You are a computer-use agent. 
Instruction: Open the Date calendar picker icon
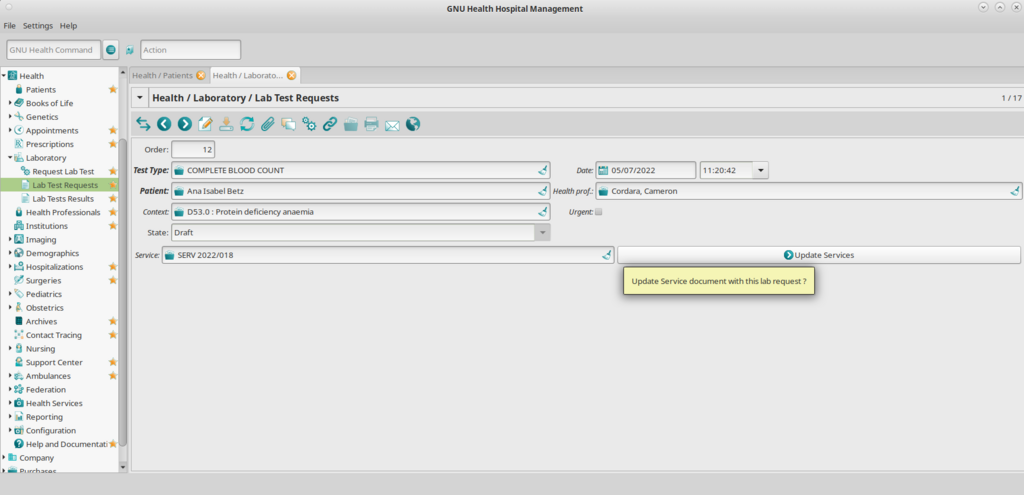[x=603, y=170]
